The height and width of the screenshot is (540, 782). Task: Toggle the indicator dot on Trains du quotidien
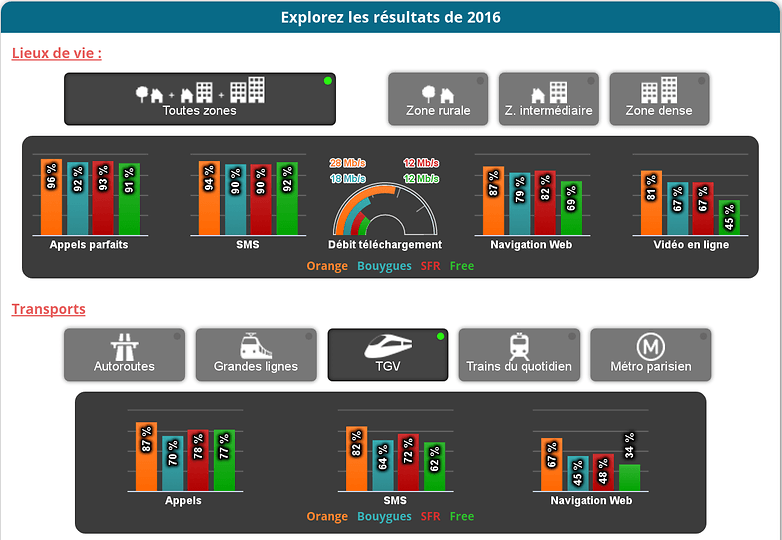click(x=572, y=336)
